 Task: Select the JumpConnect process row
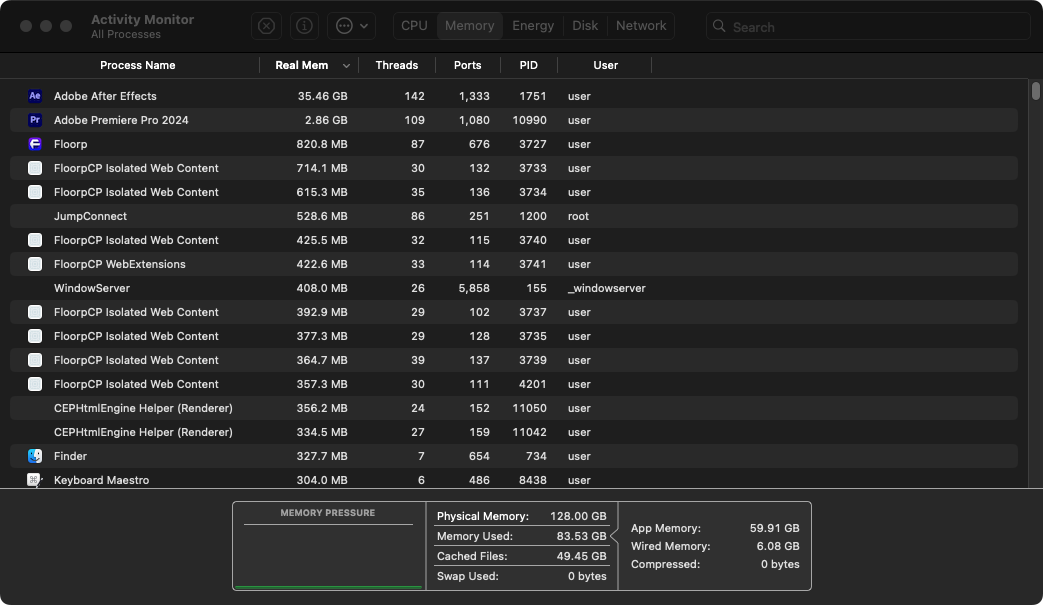click(x=514, y=216)
